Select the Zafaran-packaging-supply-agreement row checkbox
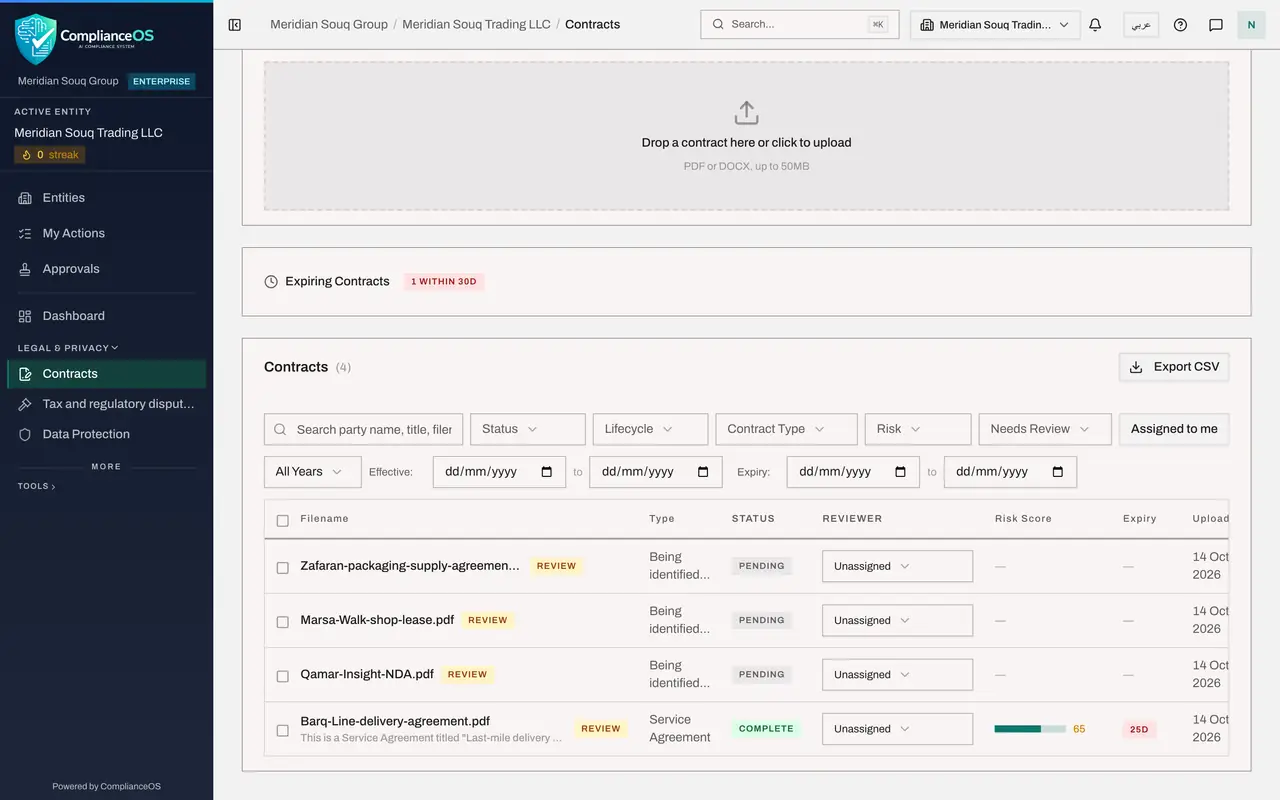Viewport: 1280px width, 800px height. [x=282, y=567]
